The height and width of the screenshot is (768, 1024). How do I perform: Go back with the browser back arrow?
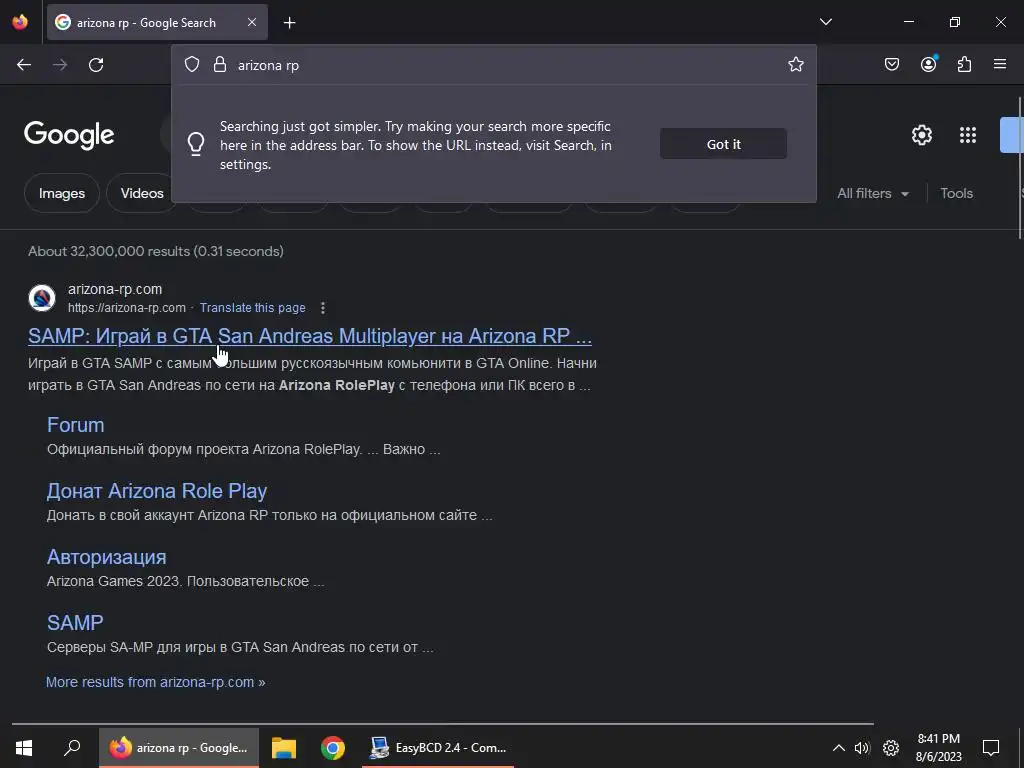[24, 65]
